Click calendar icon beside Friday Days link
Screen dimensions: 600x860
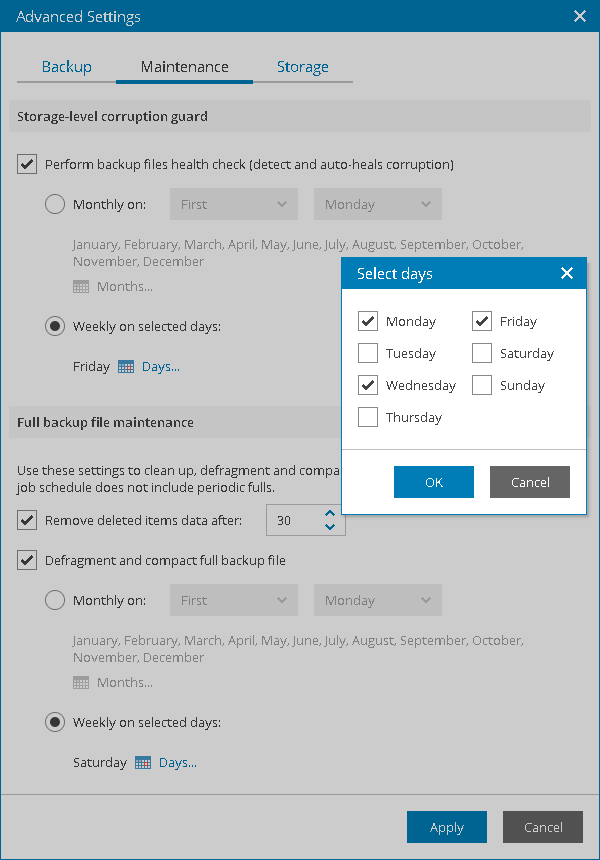(126, 367)
